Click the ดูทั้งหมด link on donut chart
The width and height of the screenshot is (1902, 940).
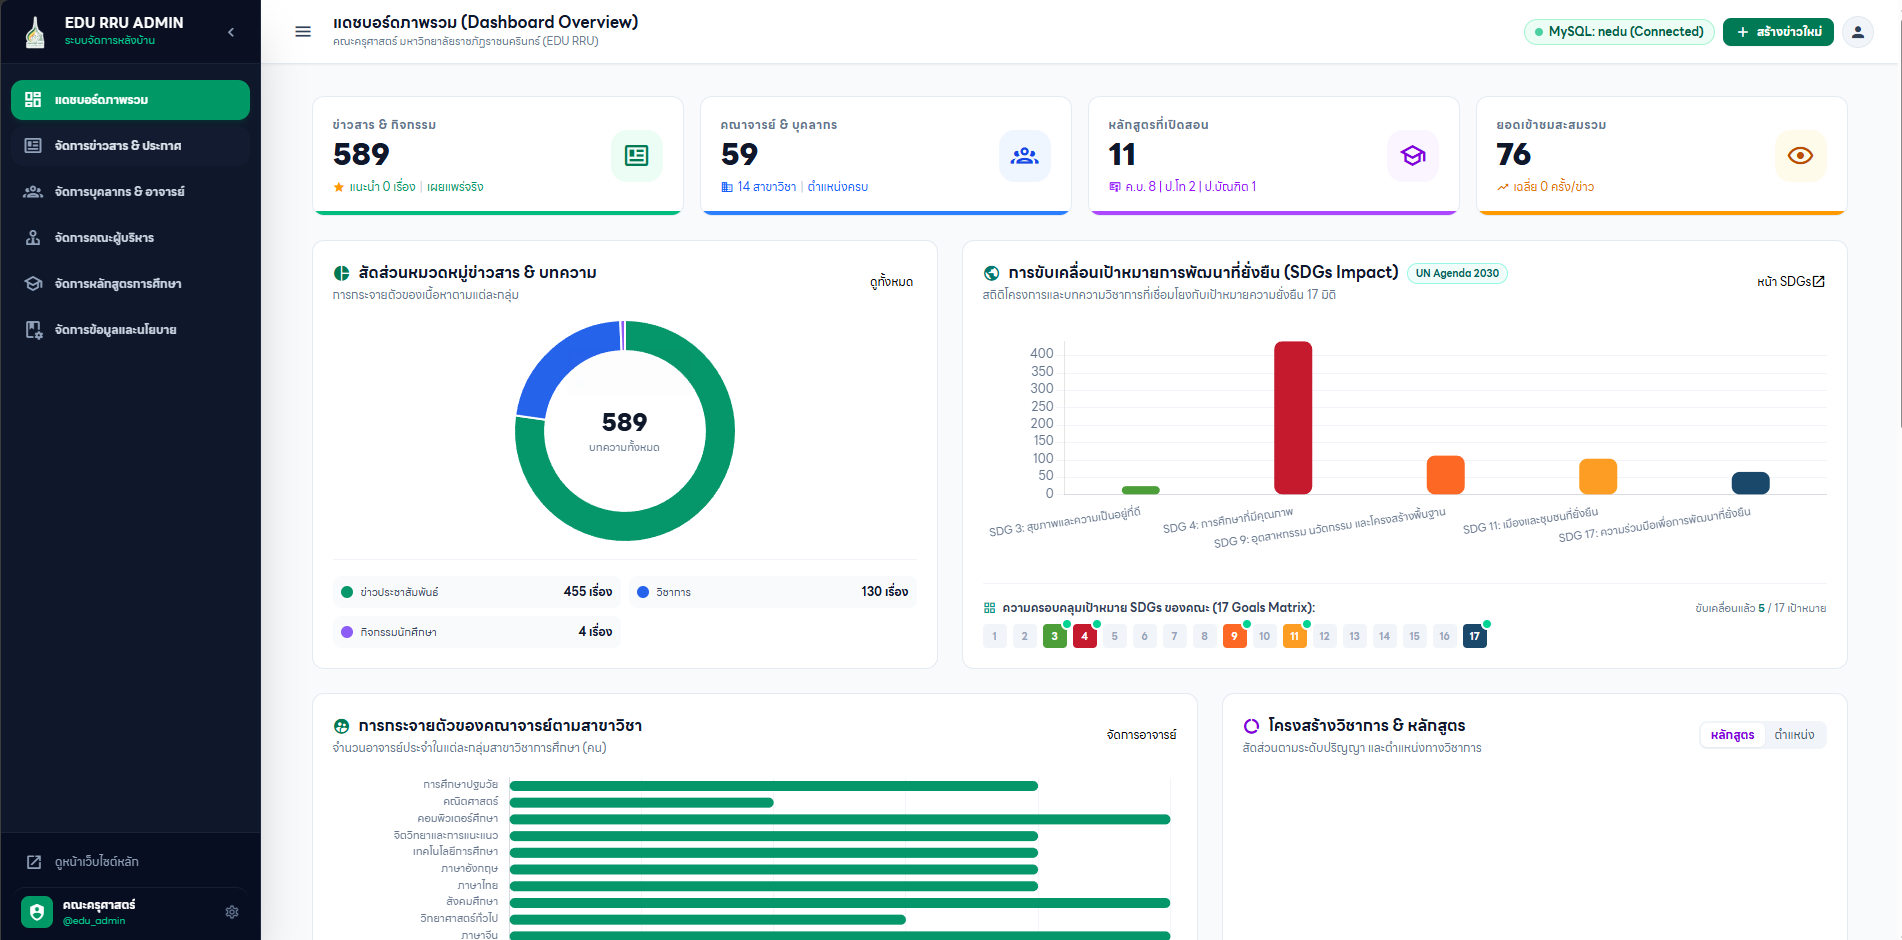click(891, 282)
